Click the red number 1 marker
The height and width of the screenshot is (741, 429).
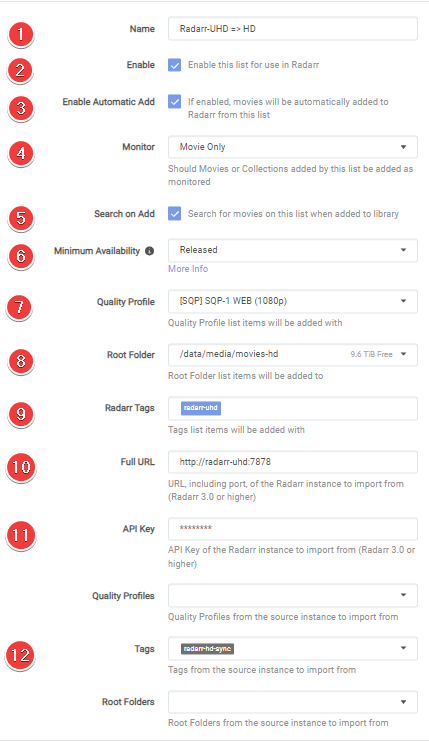coord(20,34)
